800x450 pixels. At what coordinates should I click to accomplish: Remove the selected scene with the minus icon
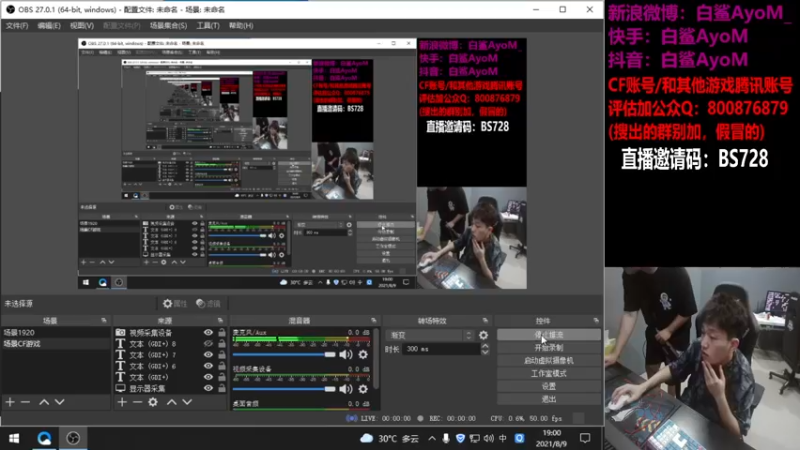(25, 402)
